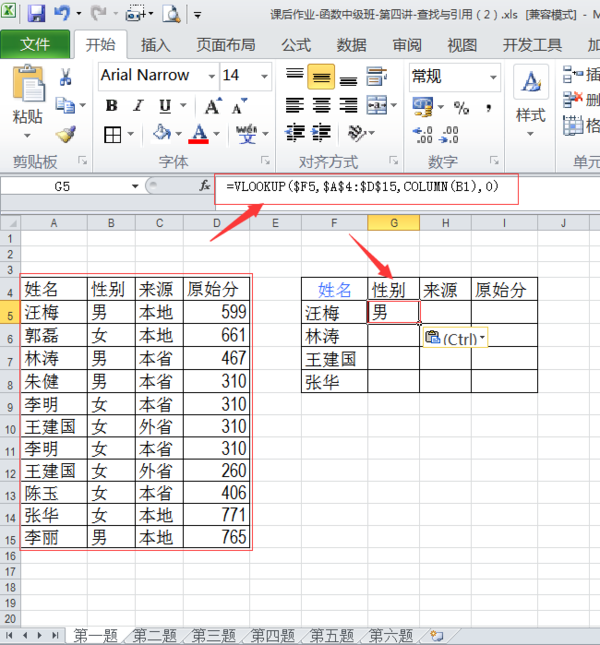The height and width of the screenshot is (645, 600).
Task: Switch to the 公式 ribbon tab
Action: coord(296,45)
